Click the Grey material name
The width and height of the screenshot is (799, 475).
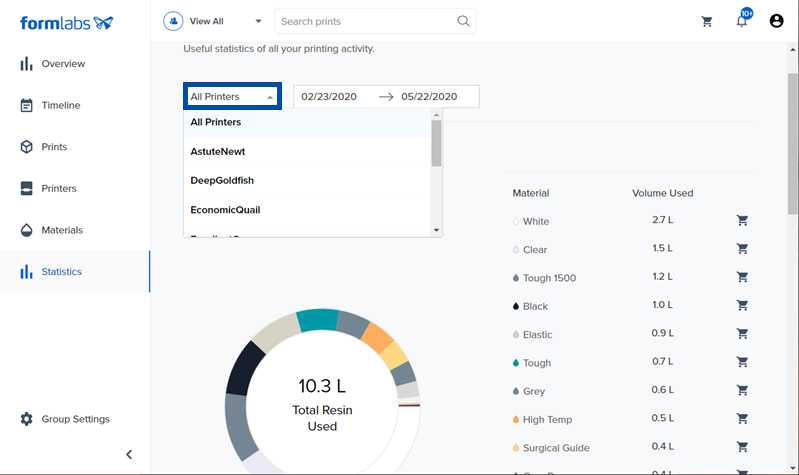coord(534,391)
